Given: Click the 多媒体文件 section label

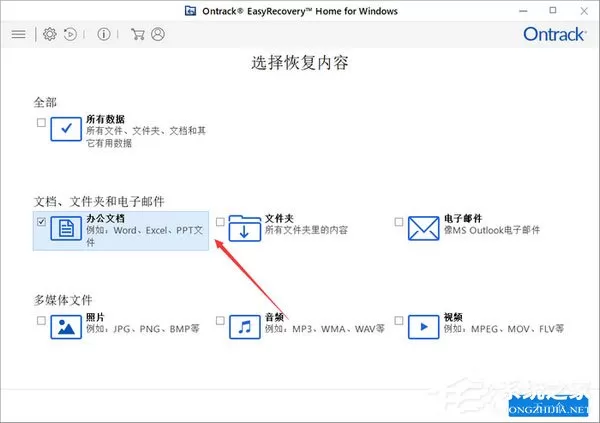Looking at the screenshot, I should [63, 300].
